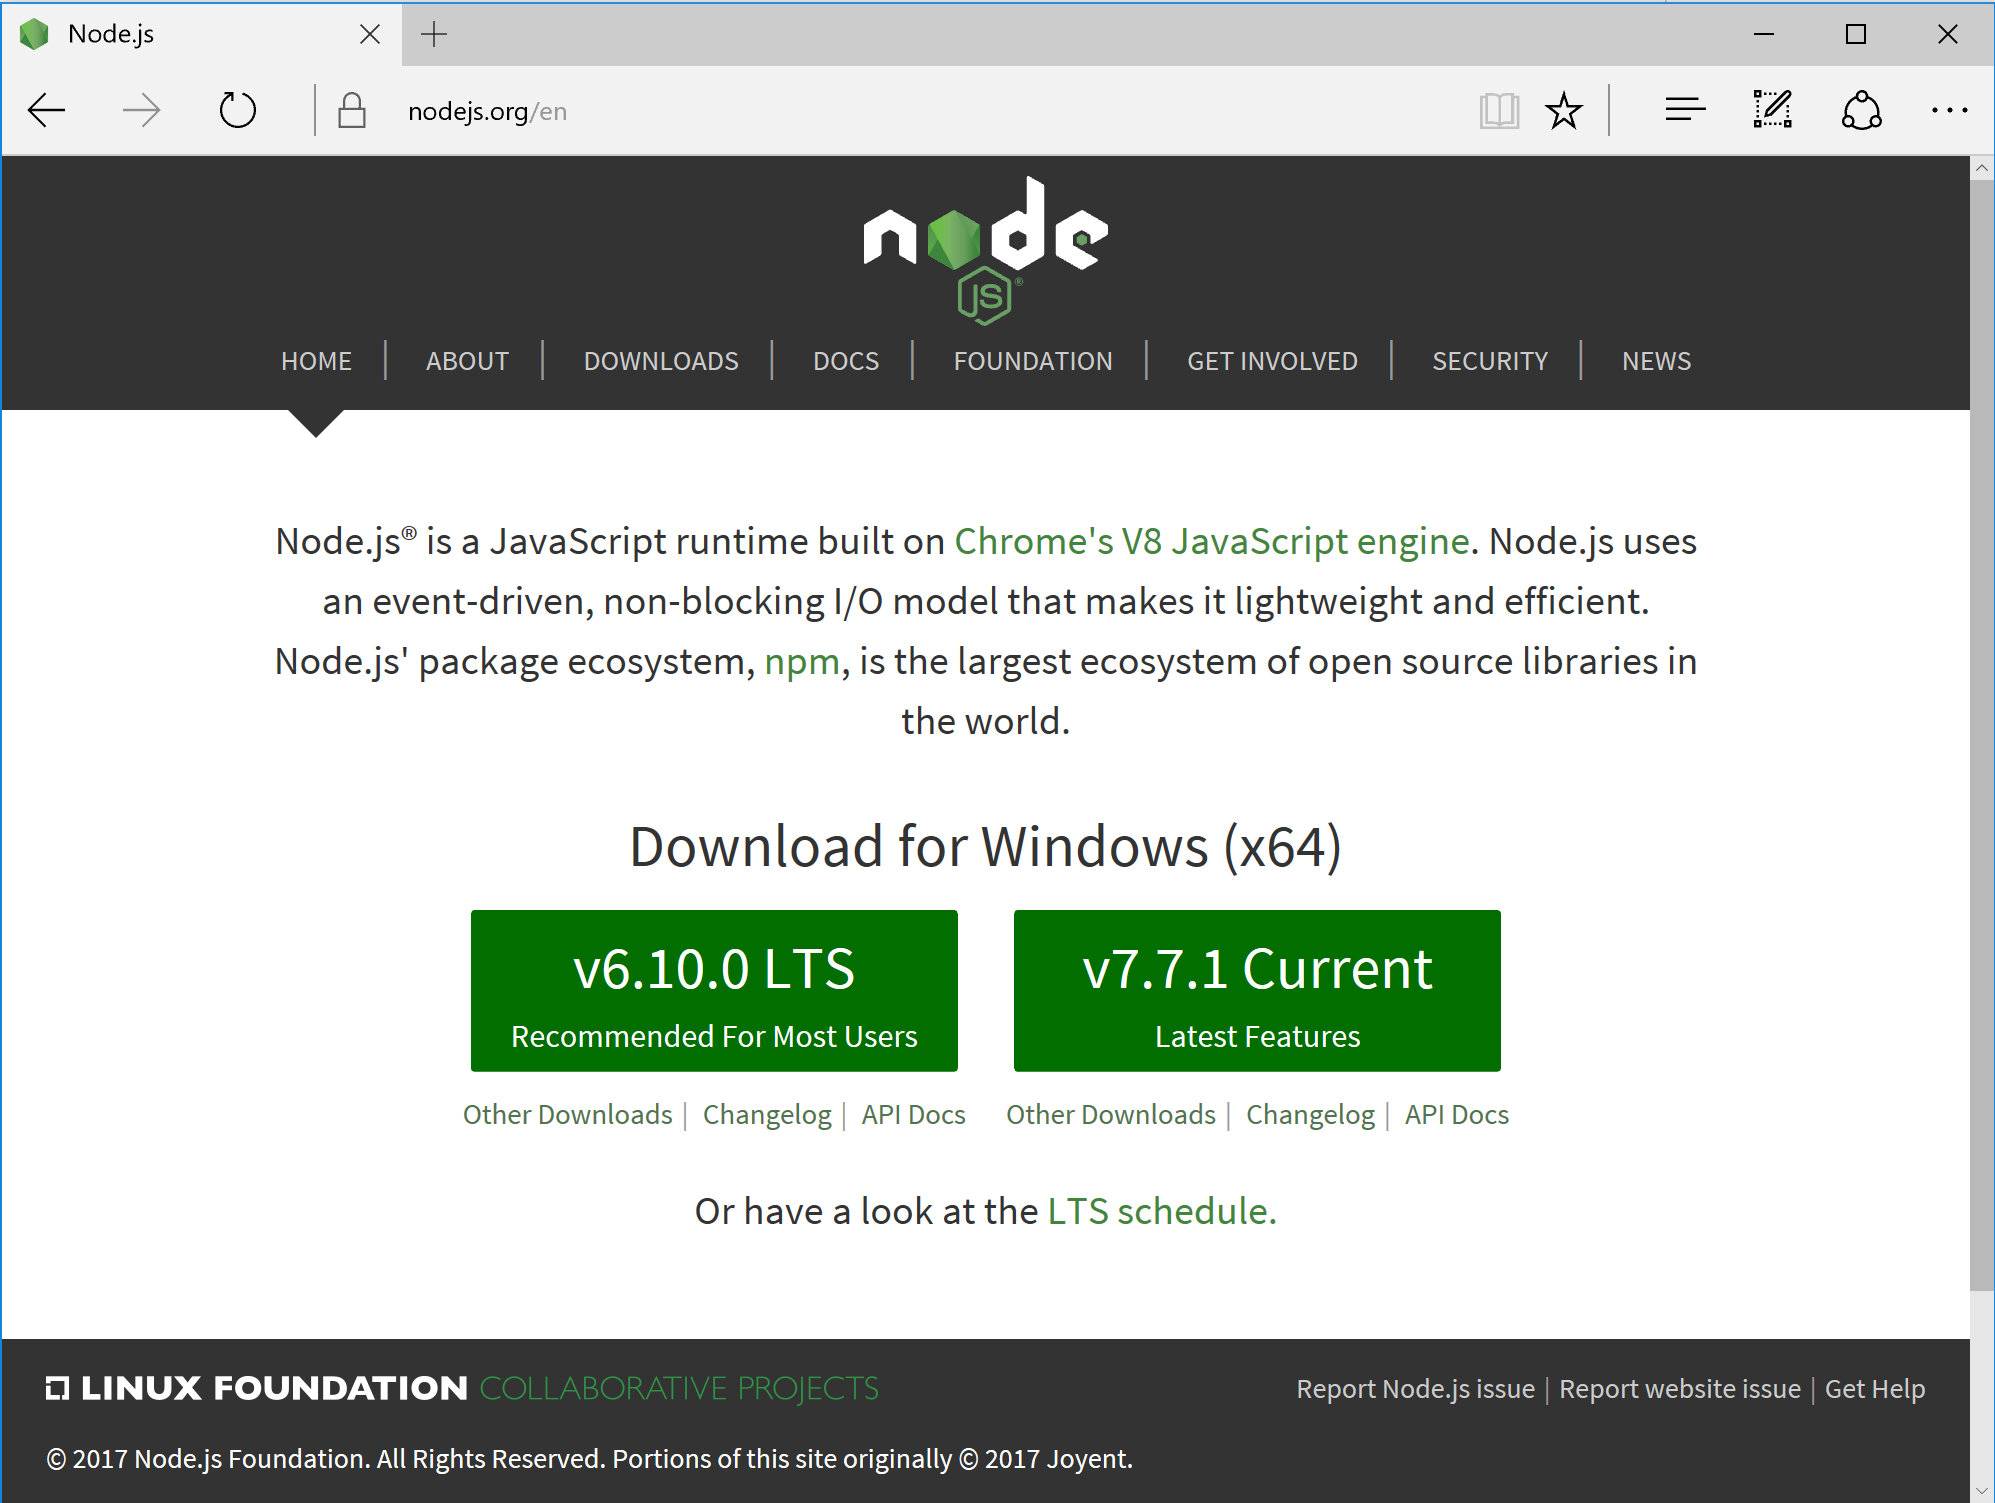Click the API Docs link under Current version

(1454, 1115)
